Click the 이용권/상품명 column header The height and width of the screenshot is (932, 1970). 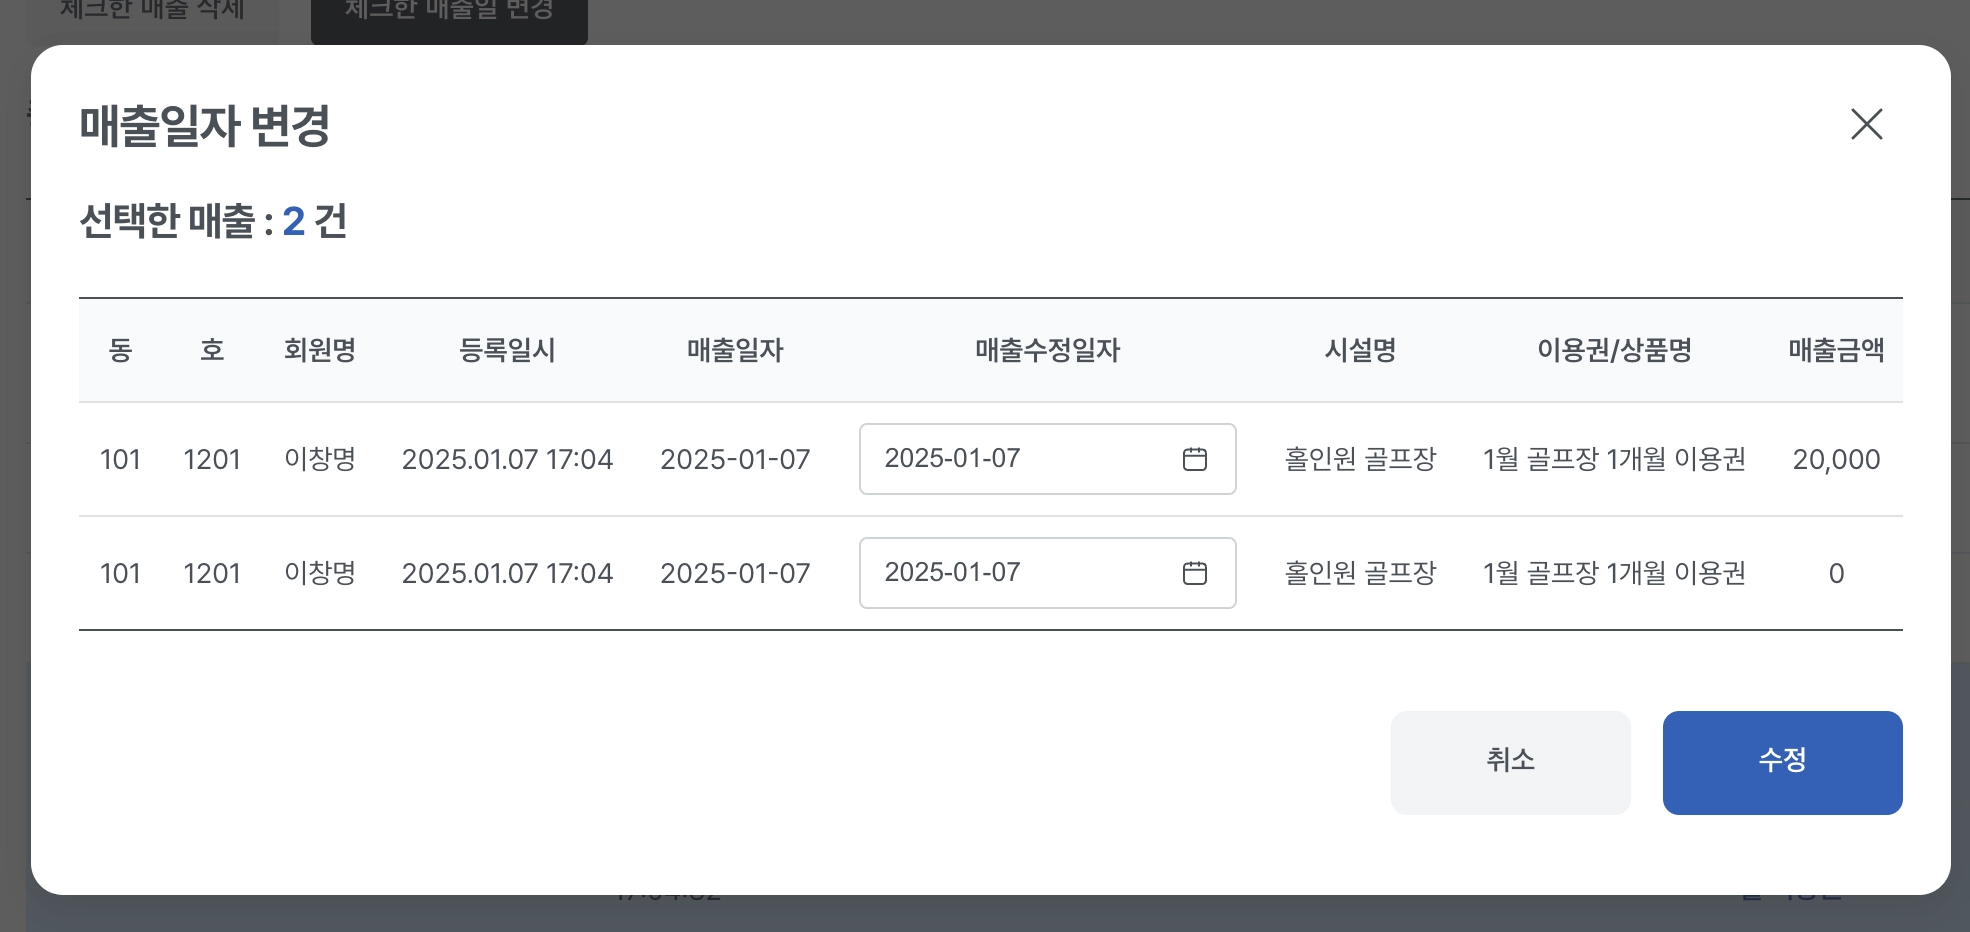[1614, 350]
